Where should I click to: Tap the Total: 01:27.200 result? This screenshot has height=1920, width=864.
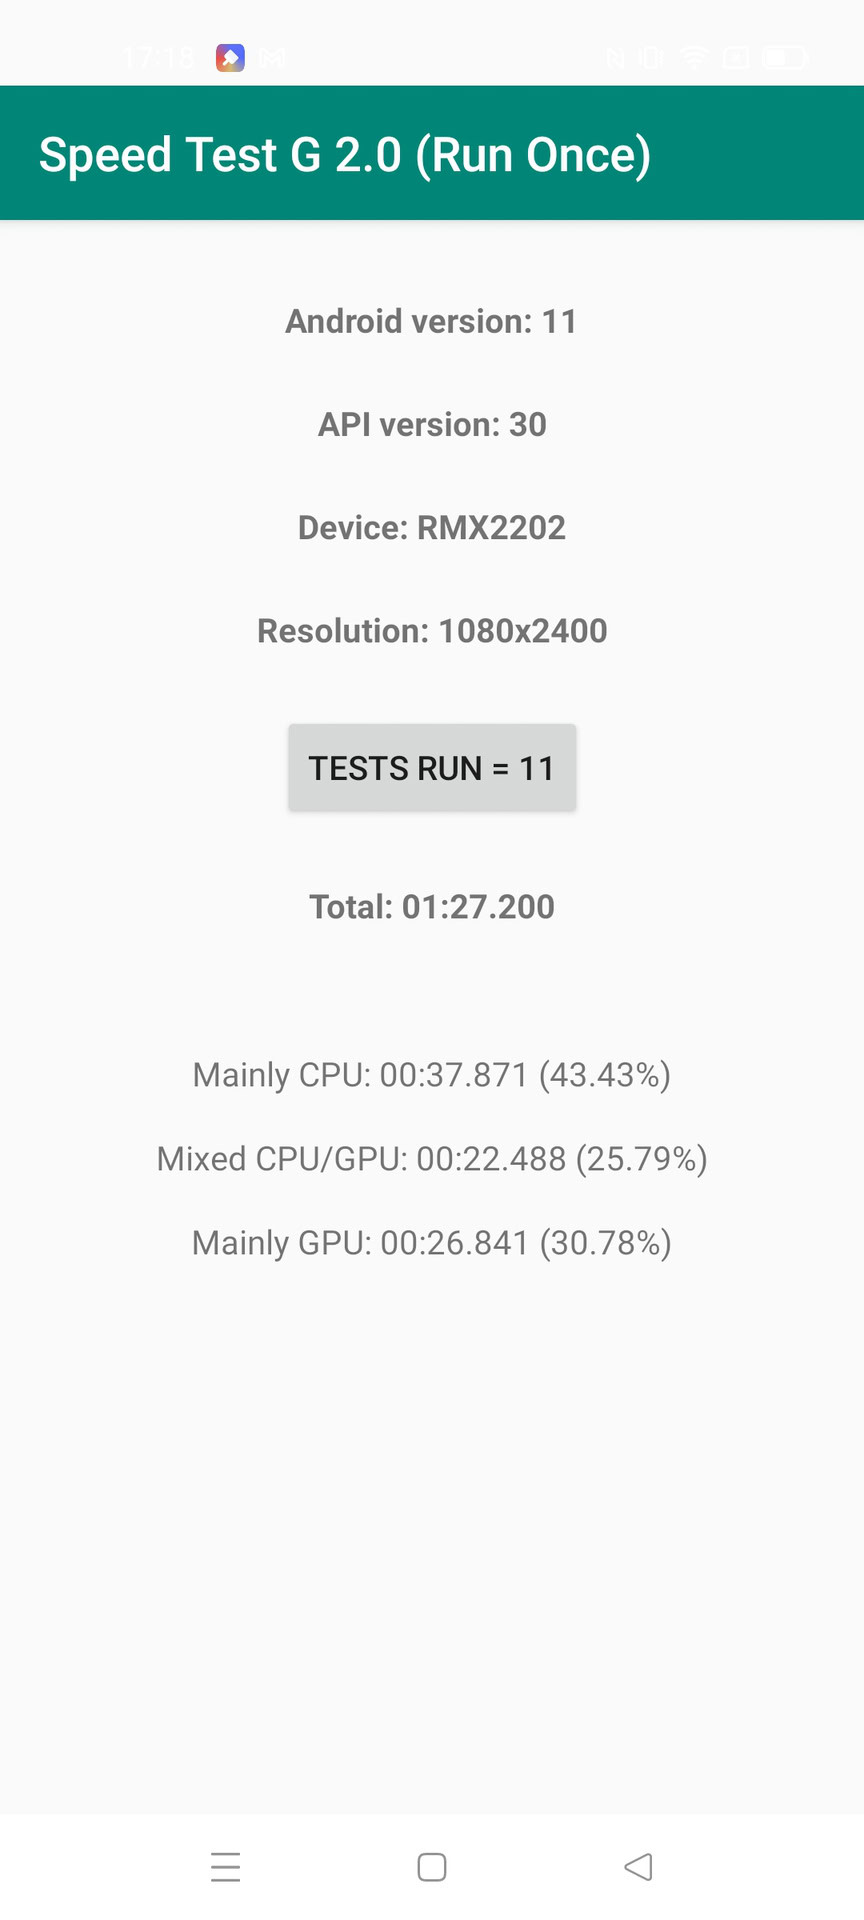(x=432, y=907)
